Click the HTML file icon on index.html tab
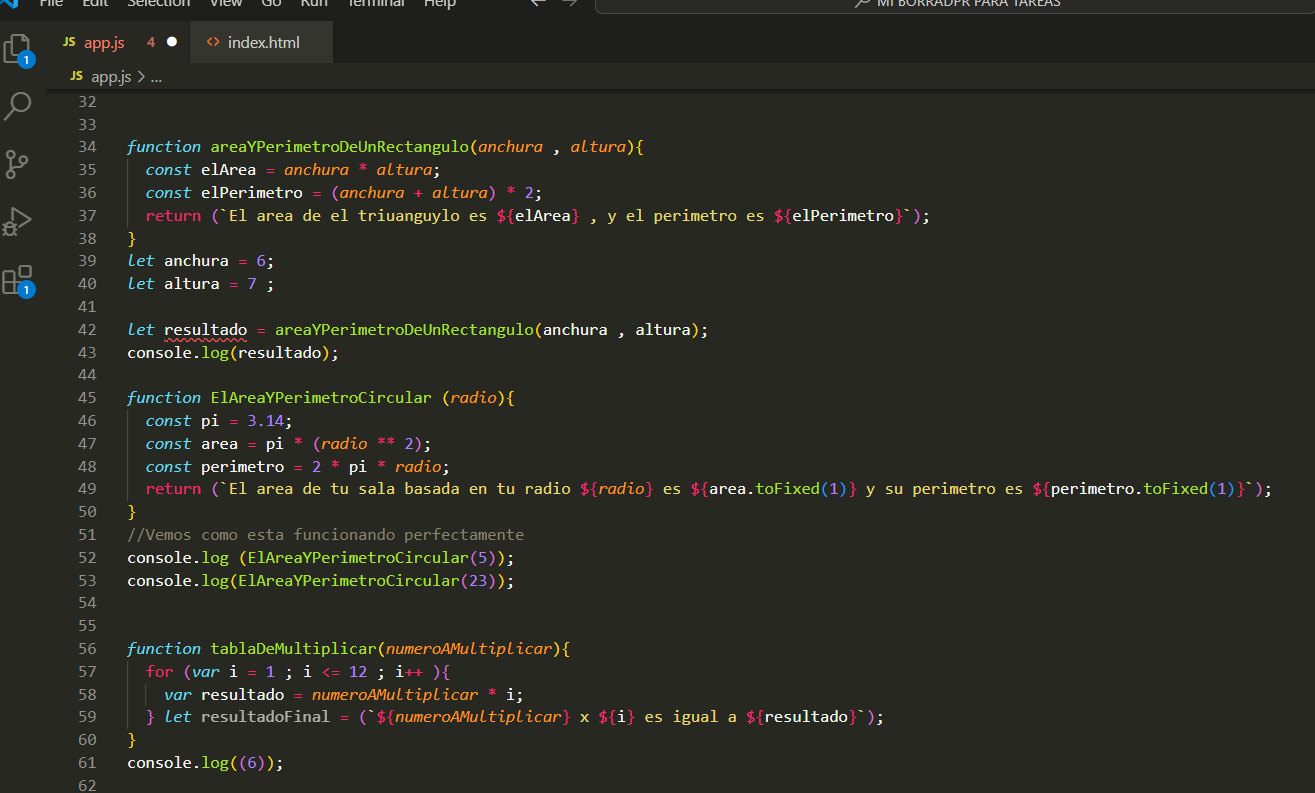 click(x=213, y=42)
